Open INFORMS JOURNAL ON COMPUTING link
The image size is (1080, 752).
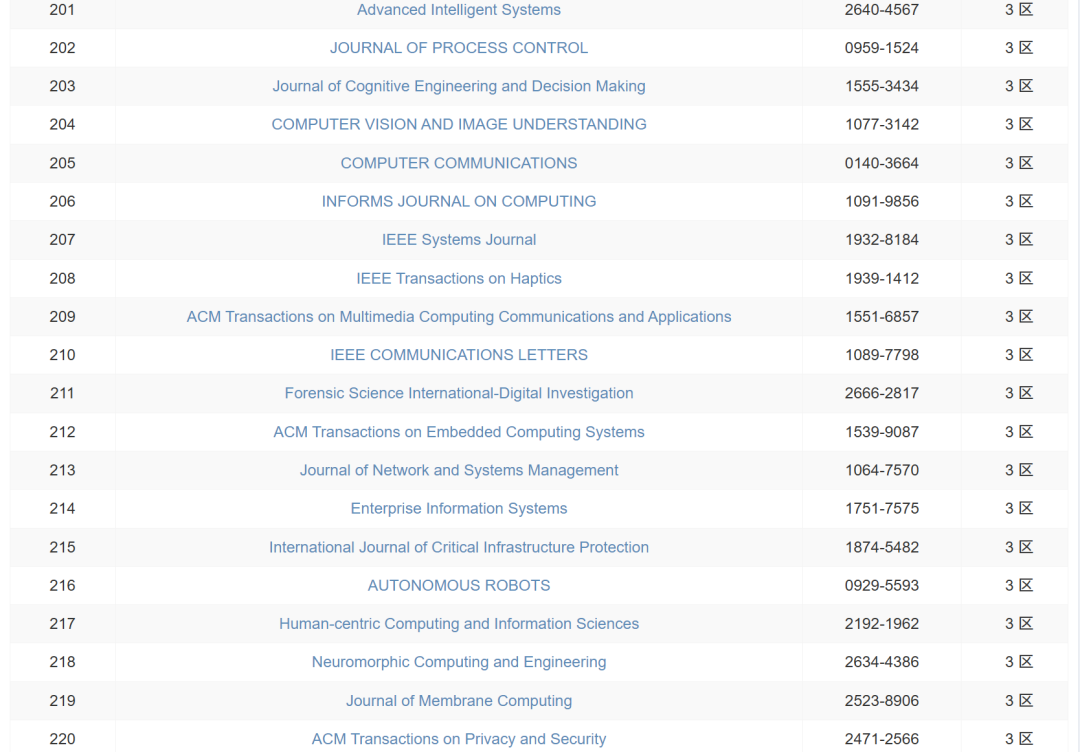pos(459,201)
